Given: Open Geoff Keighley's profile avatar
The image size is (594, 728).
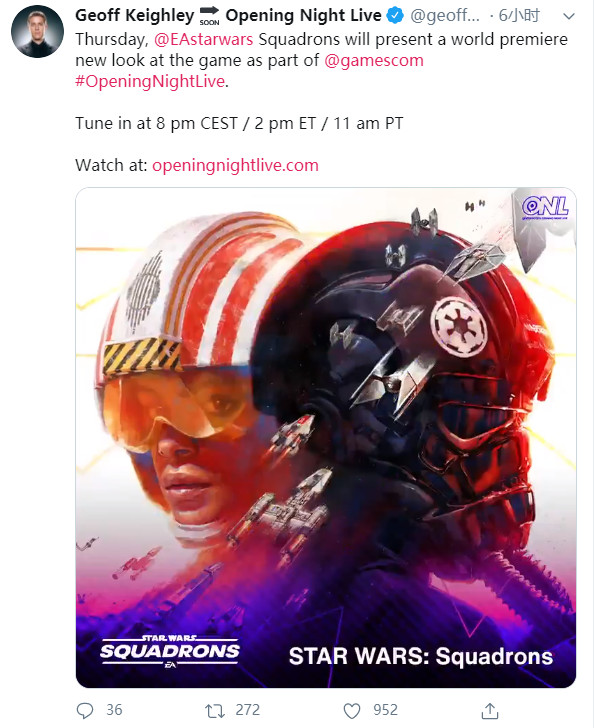Looking at the screenshot, I should coord(38,32).
